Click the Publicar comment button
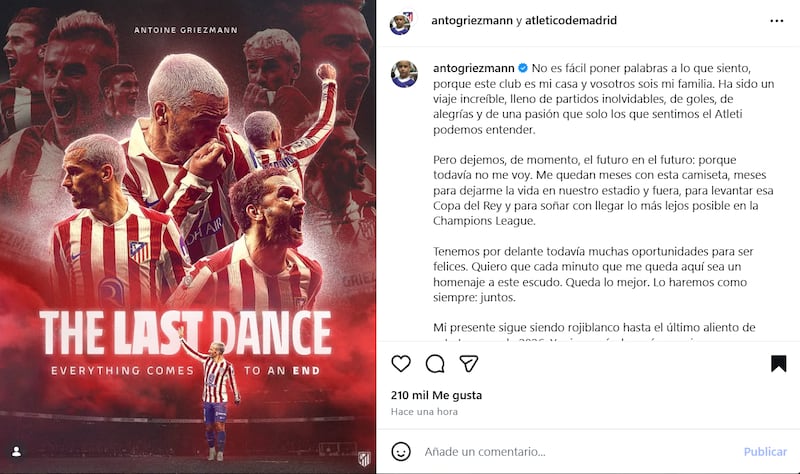The image size is (800, 474). [x=765, y=452]
